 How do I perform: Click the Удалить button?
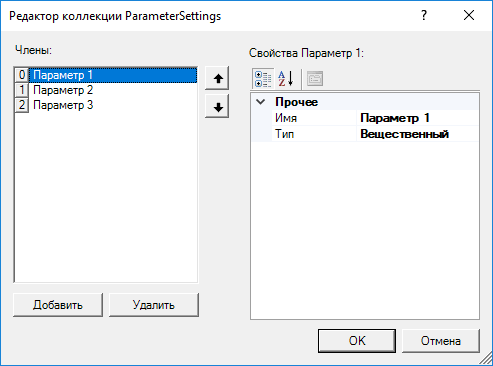click(154, 305)
